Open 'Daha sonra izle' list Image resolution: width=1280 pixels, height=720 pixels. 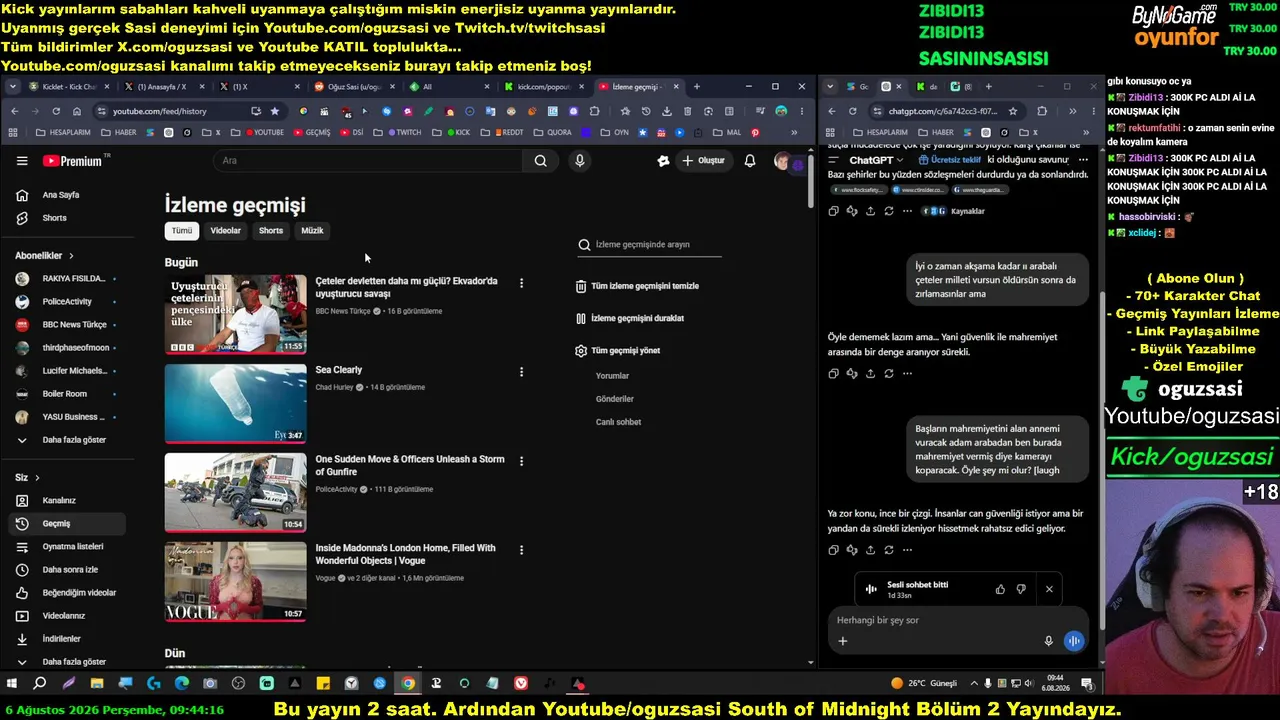click(66, 570)
